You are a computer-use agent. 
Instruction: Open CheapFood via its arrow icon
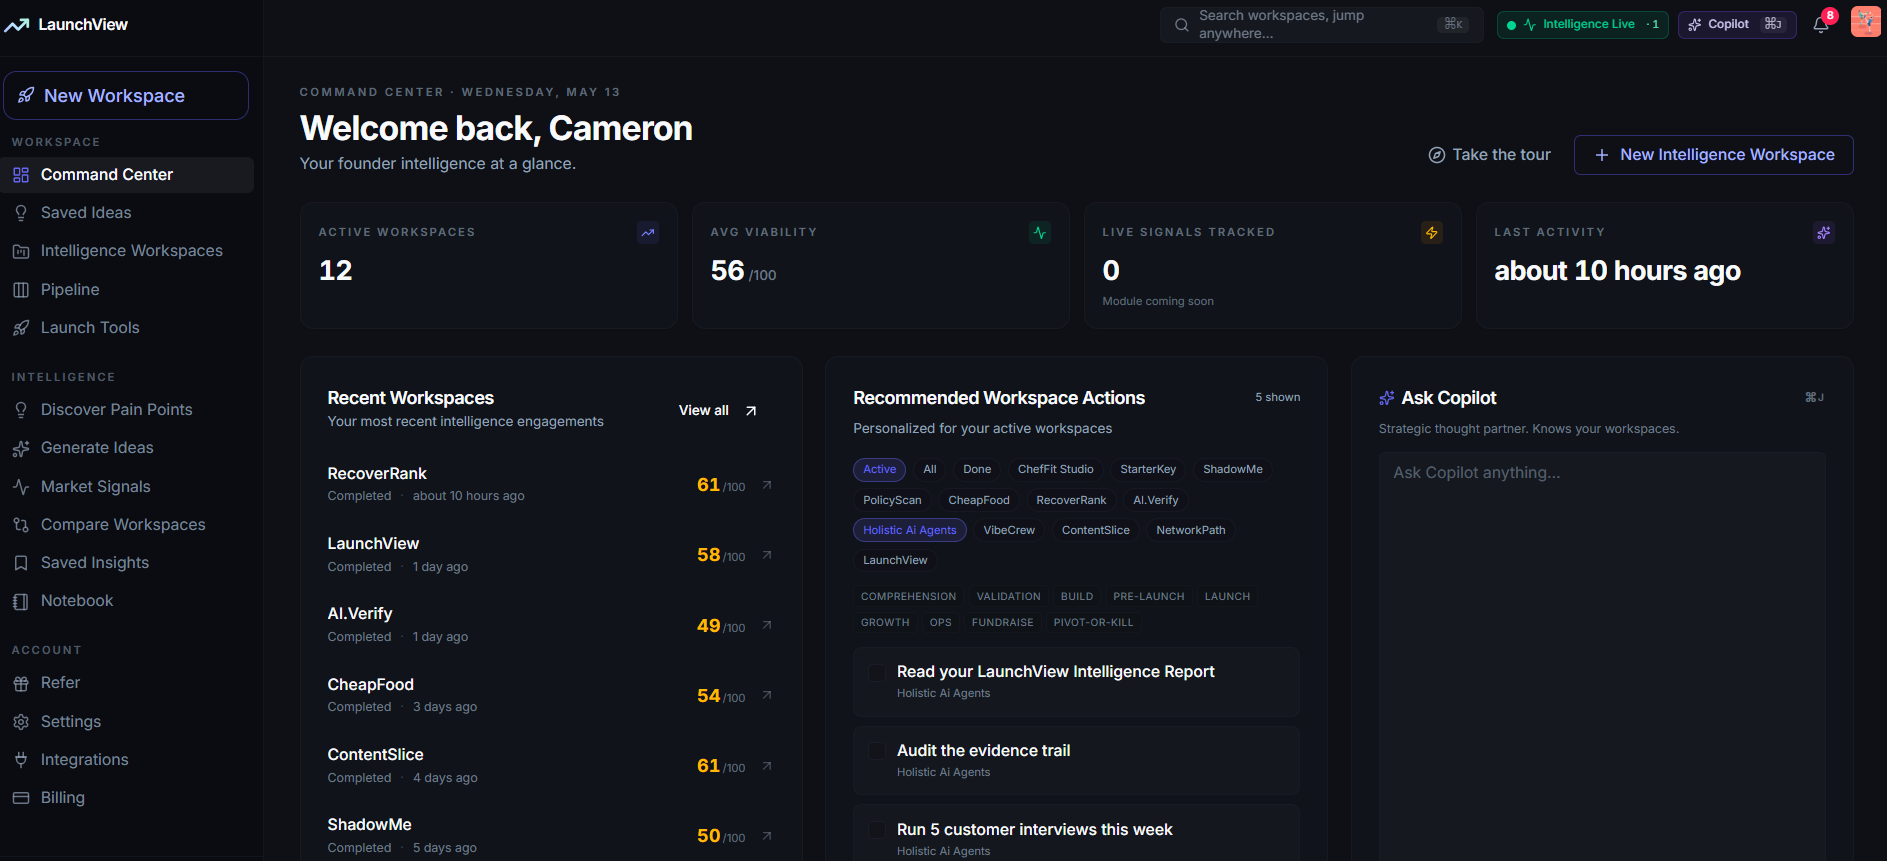click(767, 695)
